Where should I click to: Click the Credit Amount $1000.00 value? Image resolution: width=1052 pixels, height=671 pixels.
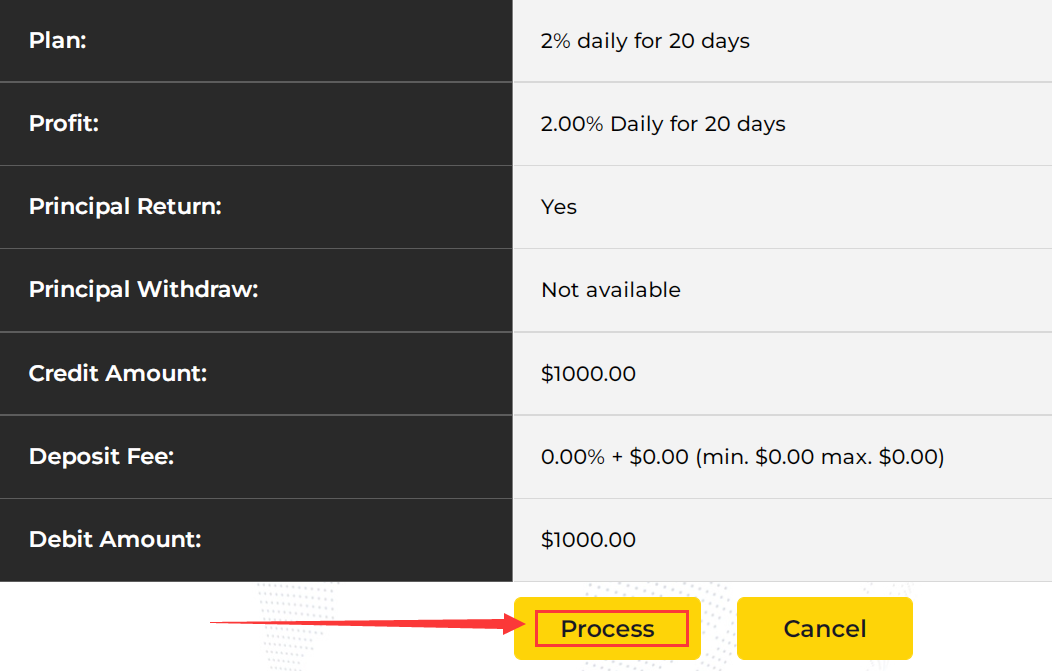click(x=588, y=374)
